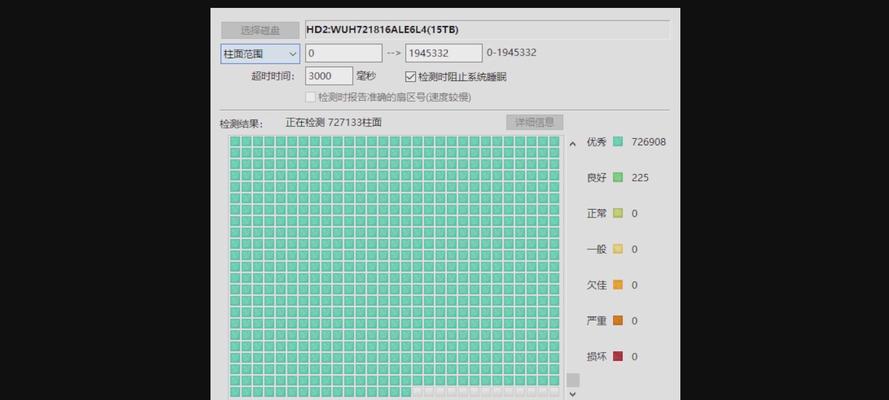
Task: Click the 优秀 green color swatch
Action: point(618,142)
